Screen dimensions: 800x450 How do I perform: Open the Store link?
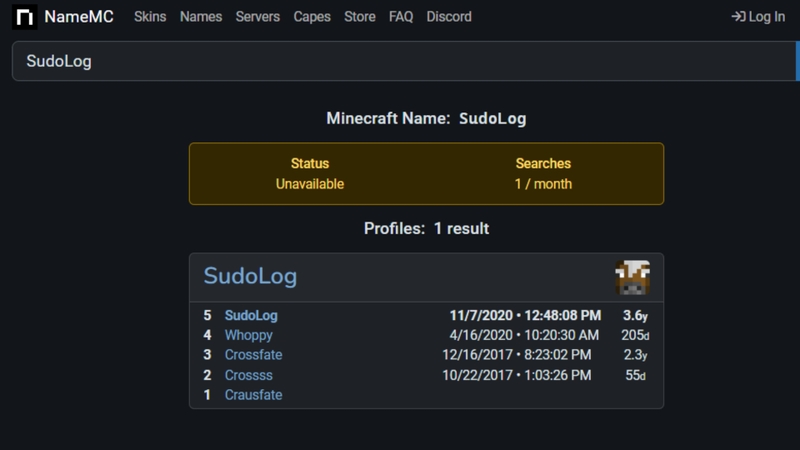[x=360, y=17]
